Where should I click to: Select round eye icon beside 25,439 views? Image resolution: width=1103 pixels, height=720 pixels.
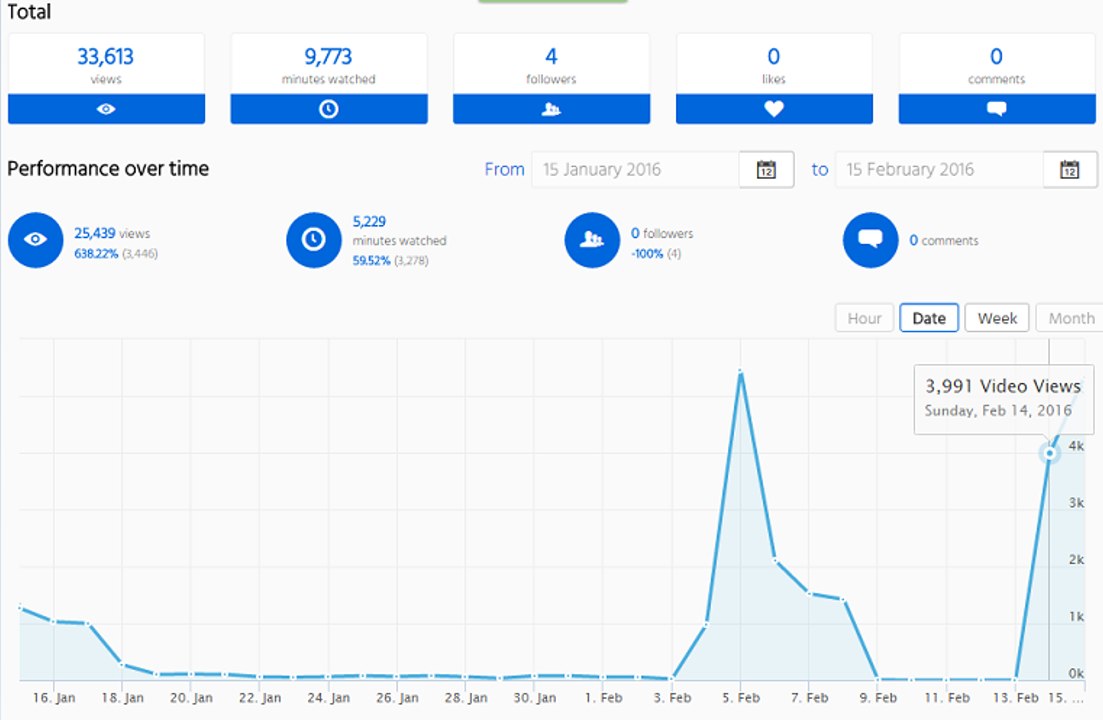tap(35, 240)
